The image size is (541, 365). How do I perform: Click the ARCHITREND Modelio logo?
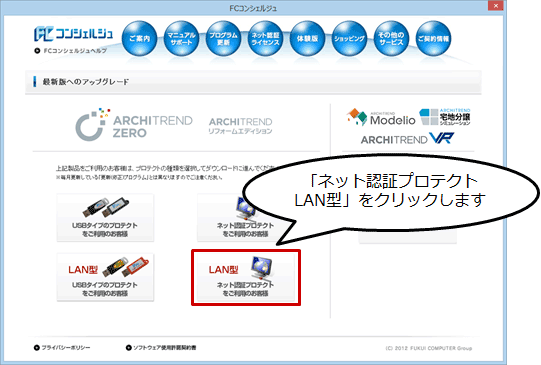[x=381, y=118]
